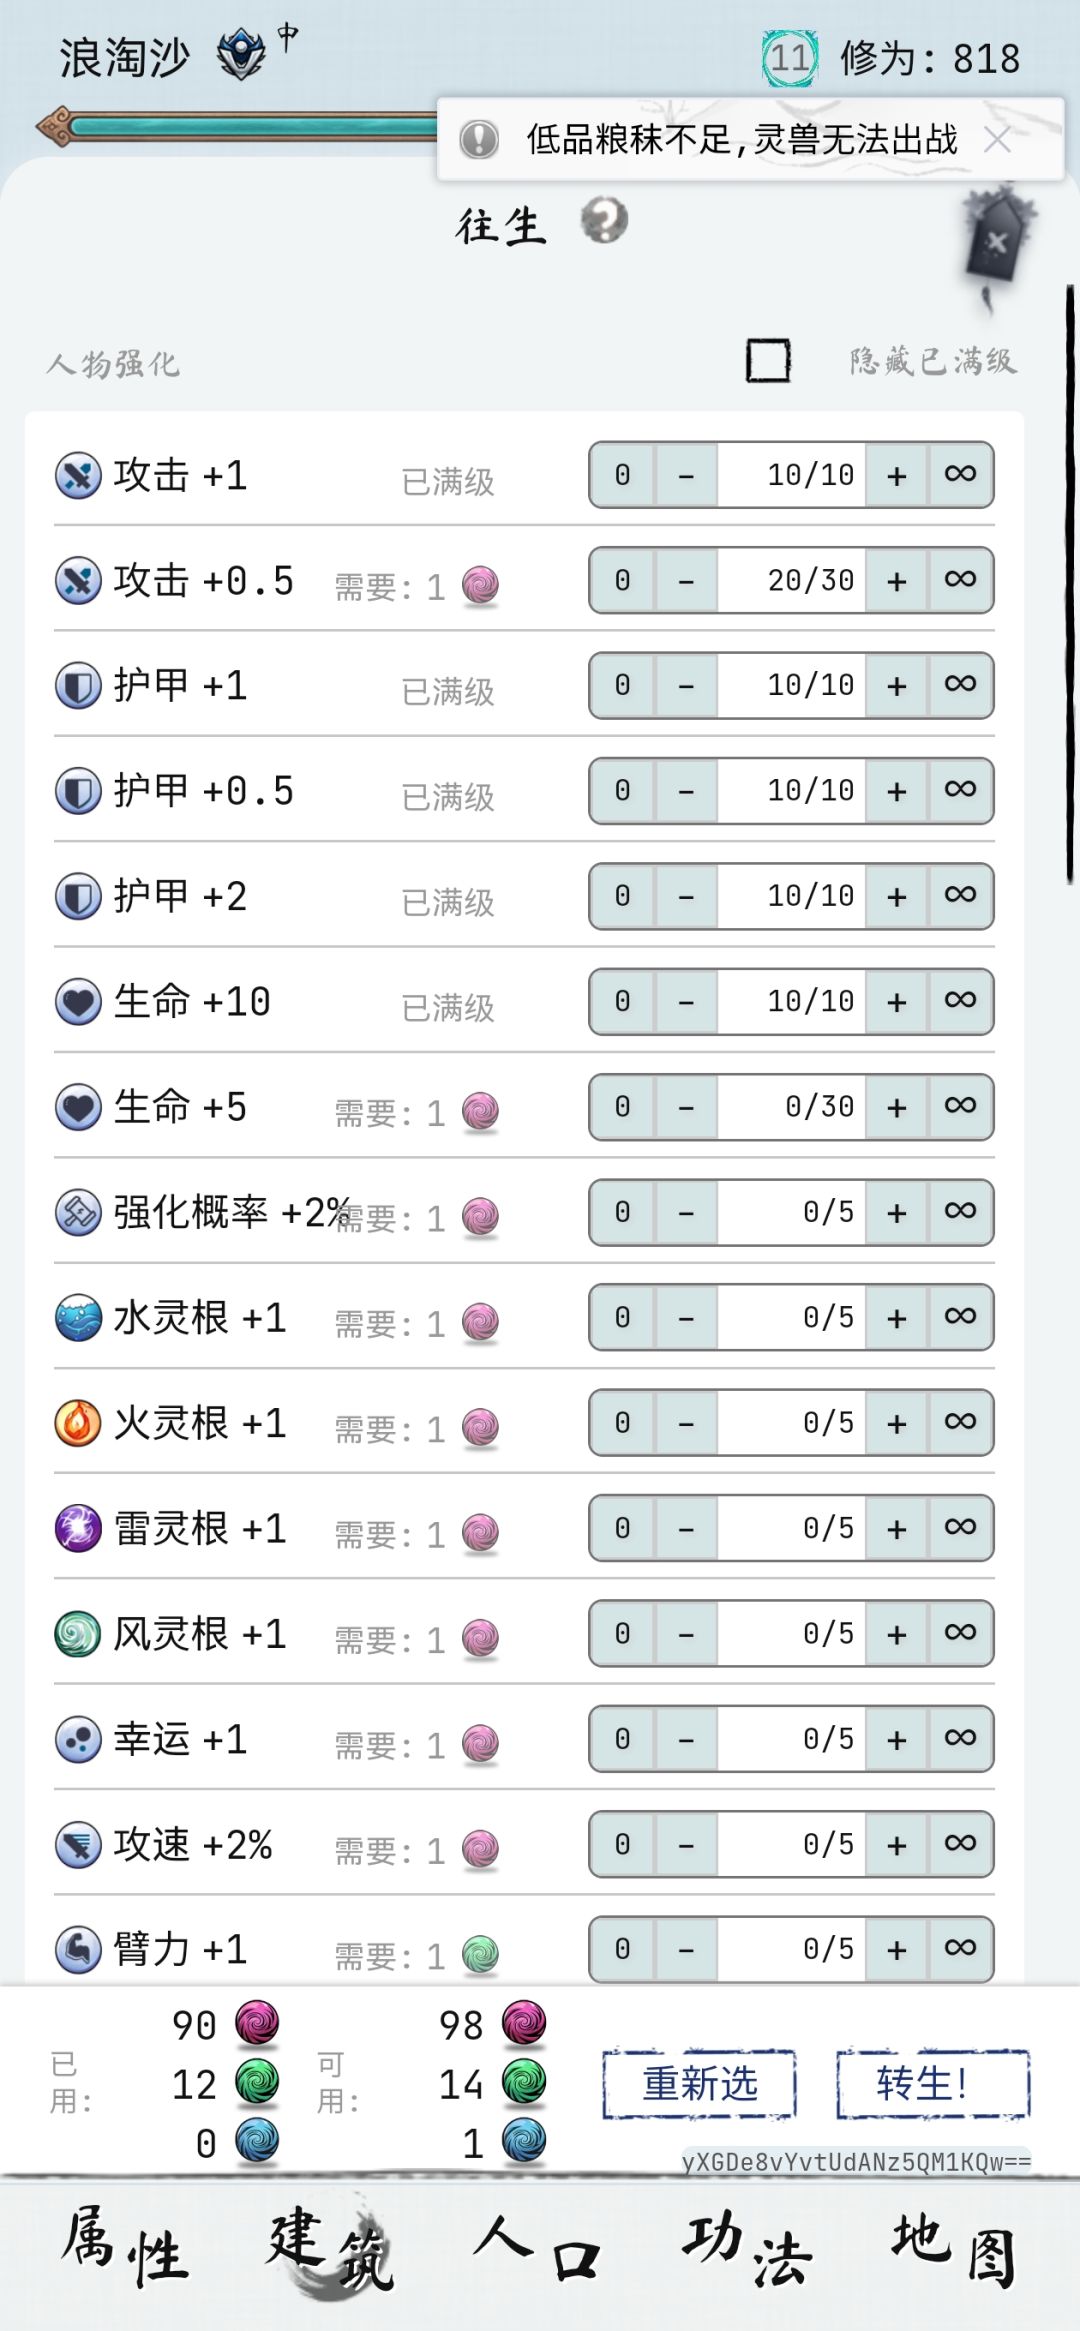Tap the rank badge icon beside 浪淘沙
The image size is (1080, 2331).
(242, 55)
